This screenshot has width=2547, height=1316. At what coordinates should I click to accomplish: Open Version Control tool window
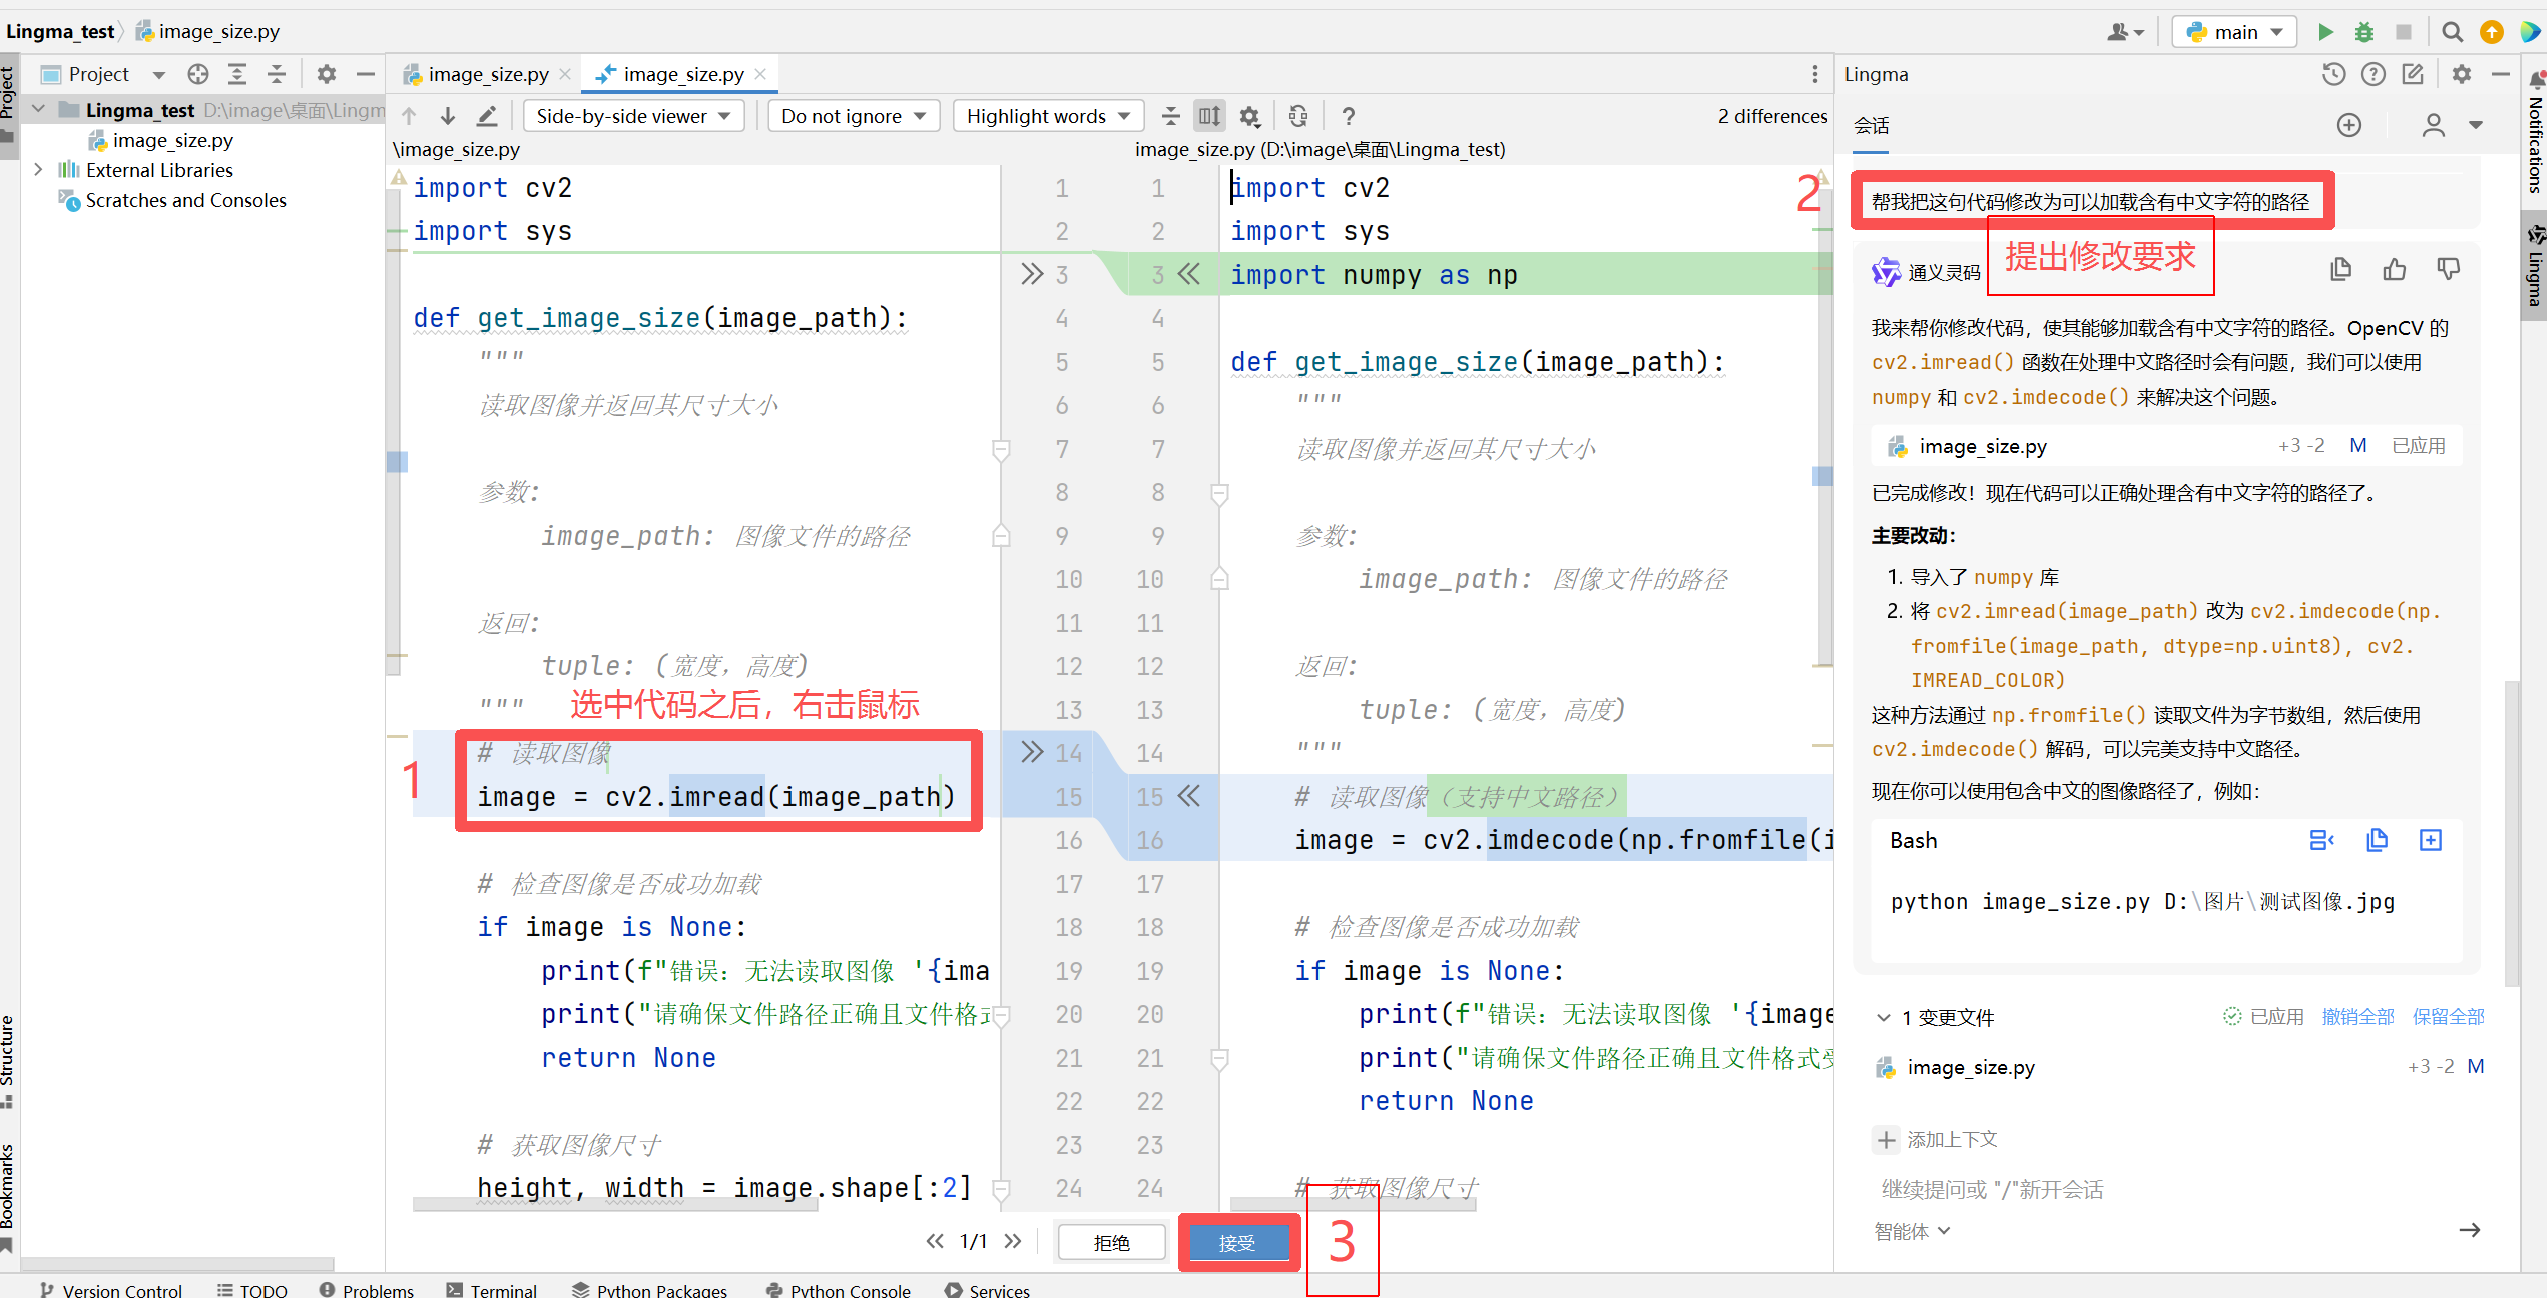tap(111, 1290)
